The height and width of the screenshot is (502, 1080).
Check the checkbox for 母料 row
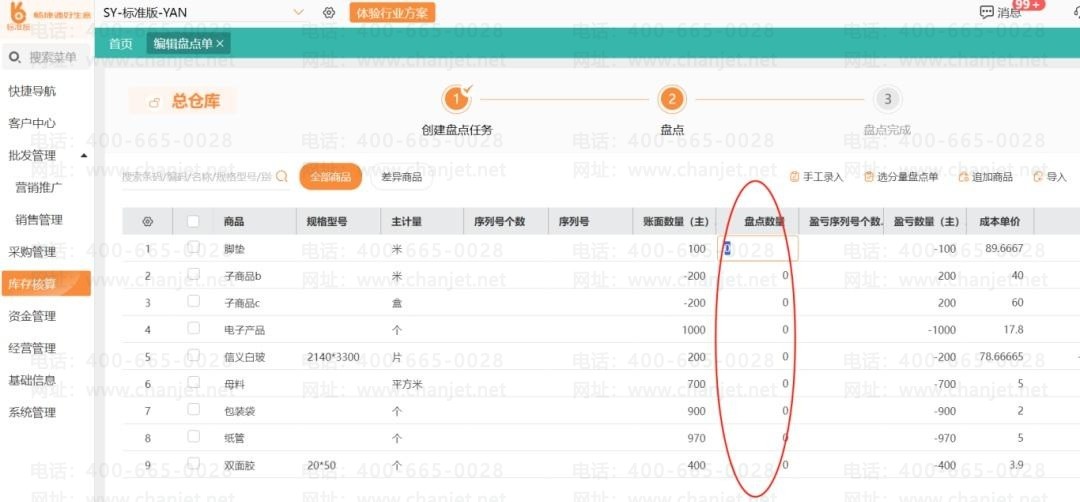[194, 382]
